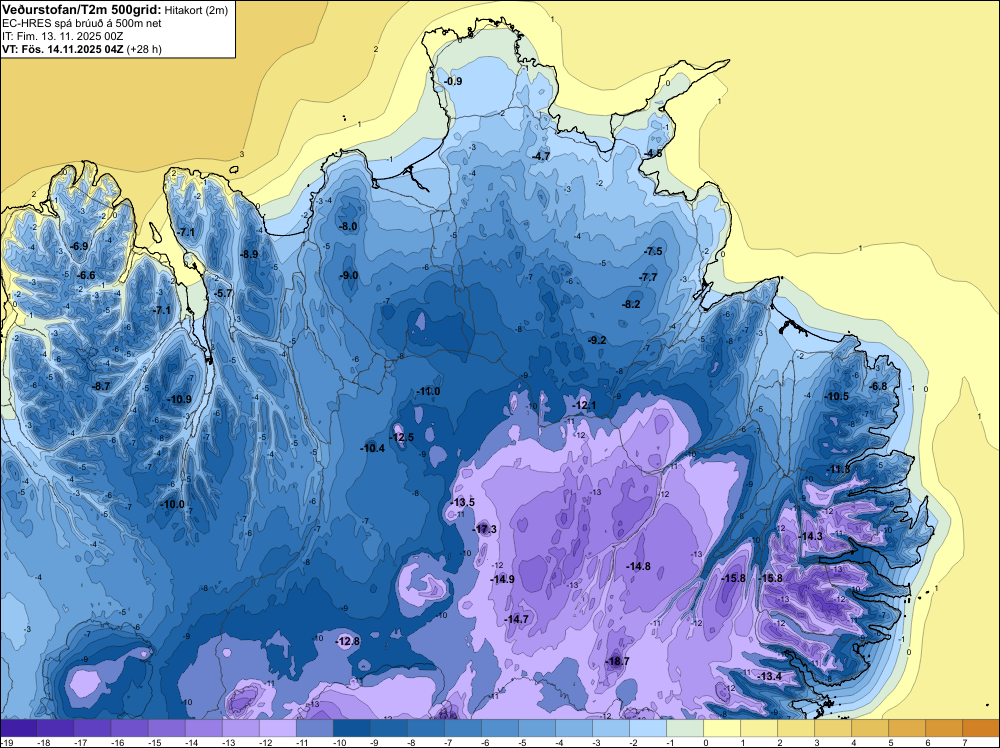Click the valid time "VT: Fös. 14.11.2025 04Z"
The image size is (1000, 748).
[63, 49]
